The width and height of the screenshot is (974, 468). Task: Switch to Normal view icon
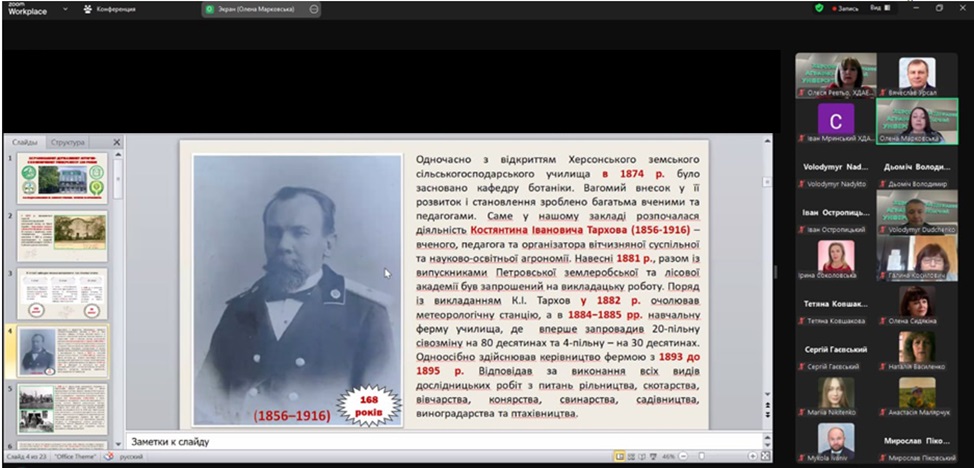pos(619,457)
